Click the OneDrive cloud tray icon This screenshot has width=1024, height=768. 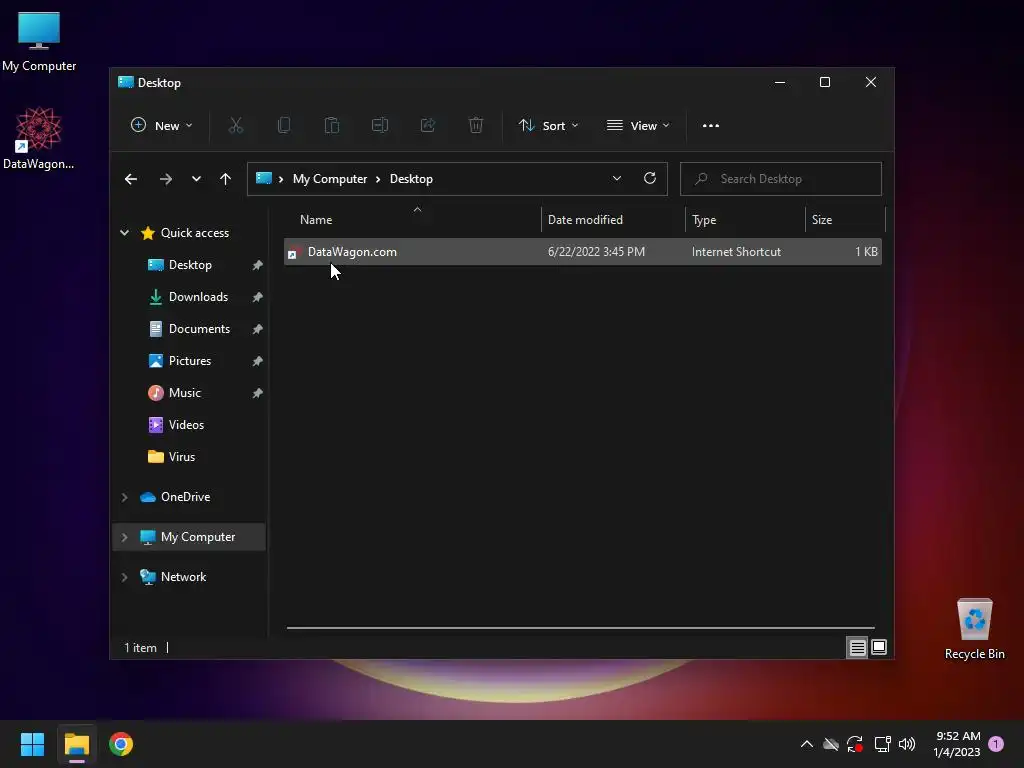830,744
